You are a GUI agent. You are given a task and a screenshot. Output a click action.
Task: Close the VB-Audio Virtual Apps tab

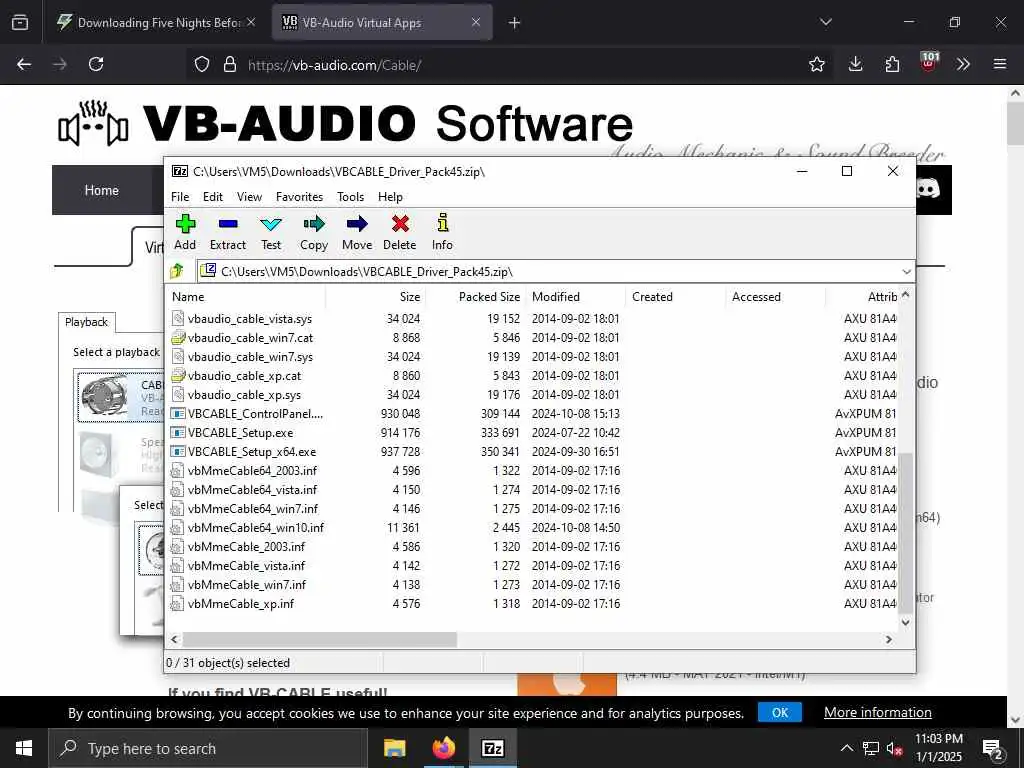pyautogui.click(x=476, y=22)
